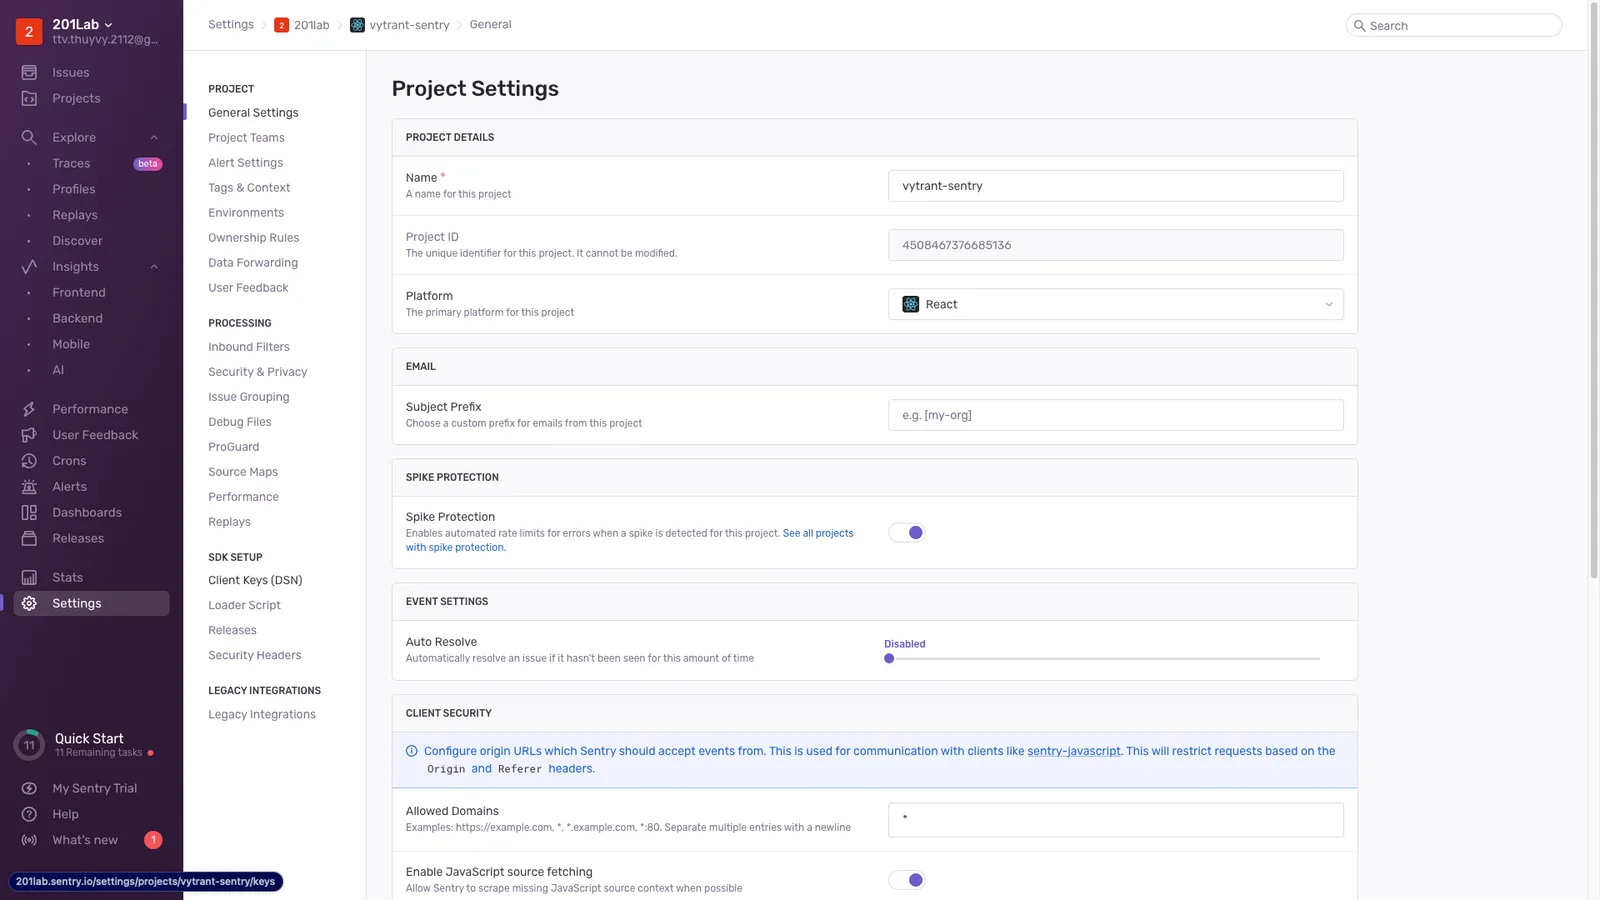Click the Help question mark icon

(29, 814)
